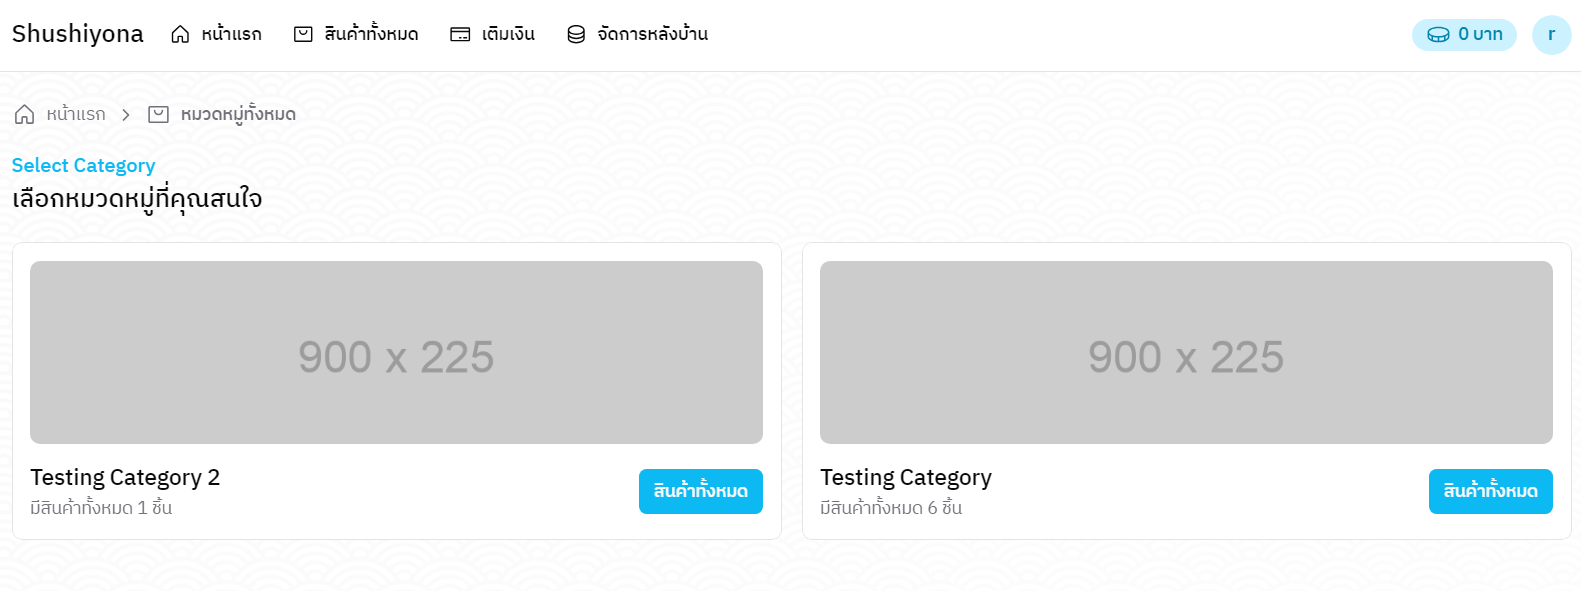Click the home icon in the breadcrumb
The height and width of the screenshot is (591, 1581).
24,114
